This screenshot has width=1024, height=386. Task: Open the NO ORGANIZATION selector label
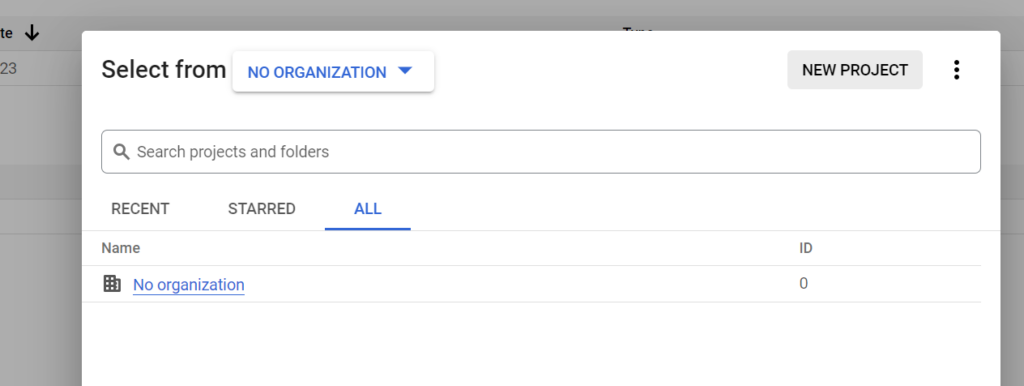317,72
